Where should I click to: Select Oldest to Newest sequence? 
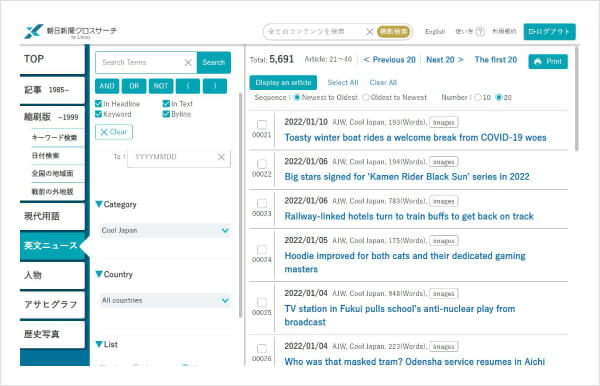pos(365,98)
